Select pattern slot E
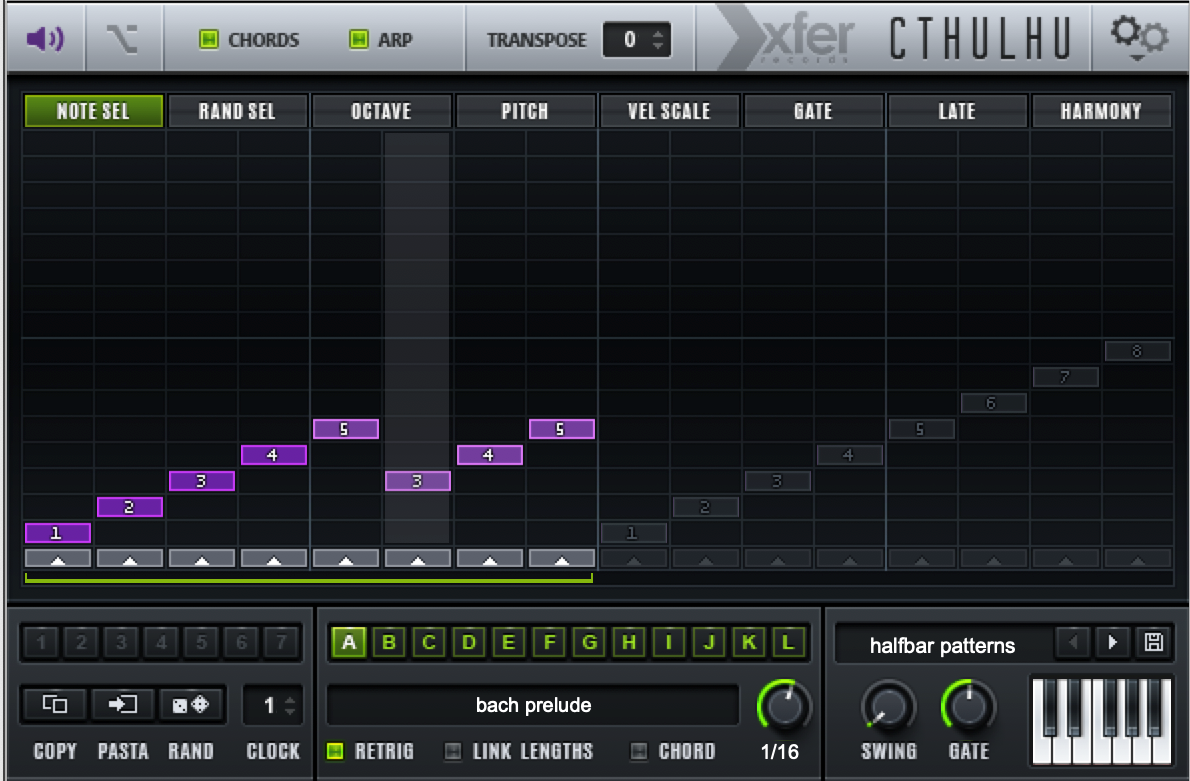 point(508,642)
